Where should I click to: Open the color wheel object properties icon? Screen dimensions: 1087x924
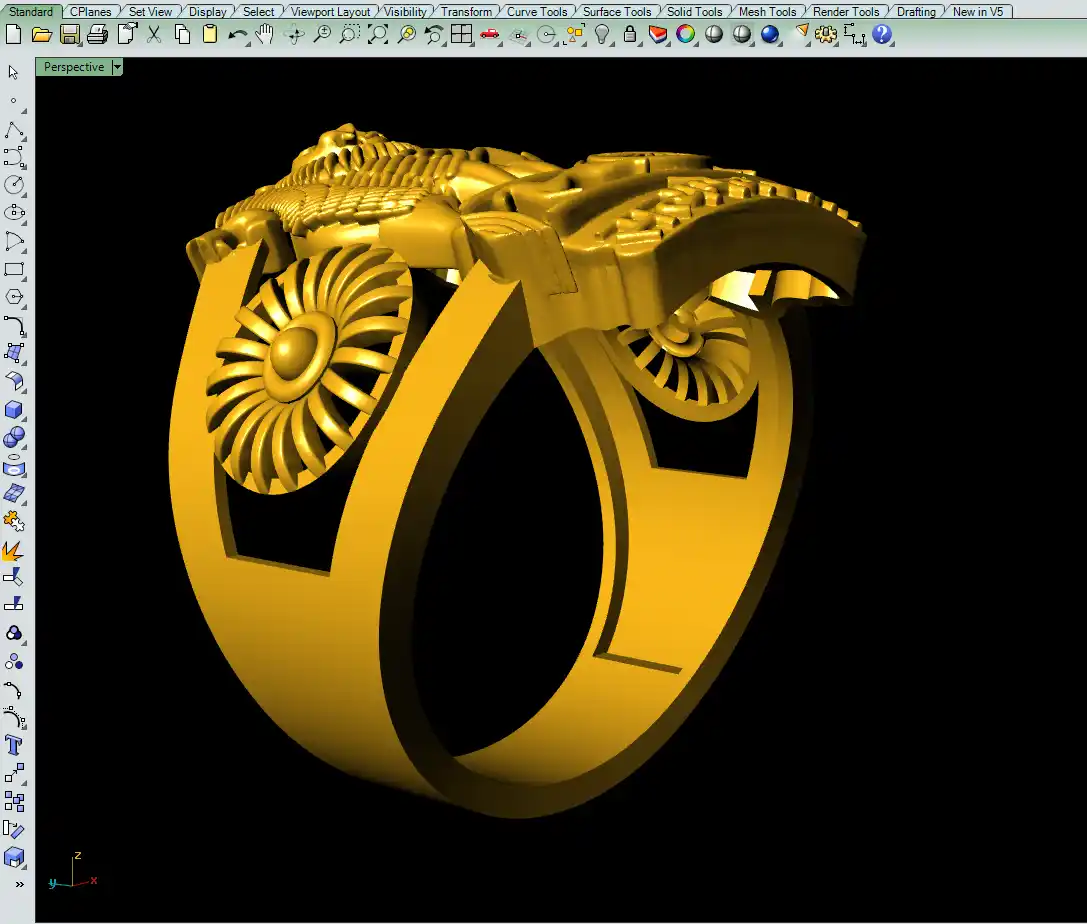click(x=685, y=35)
